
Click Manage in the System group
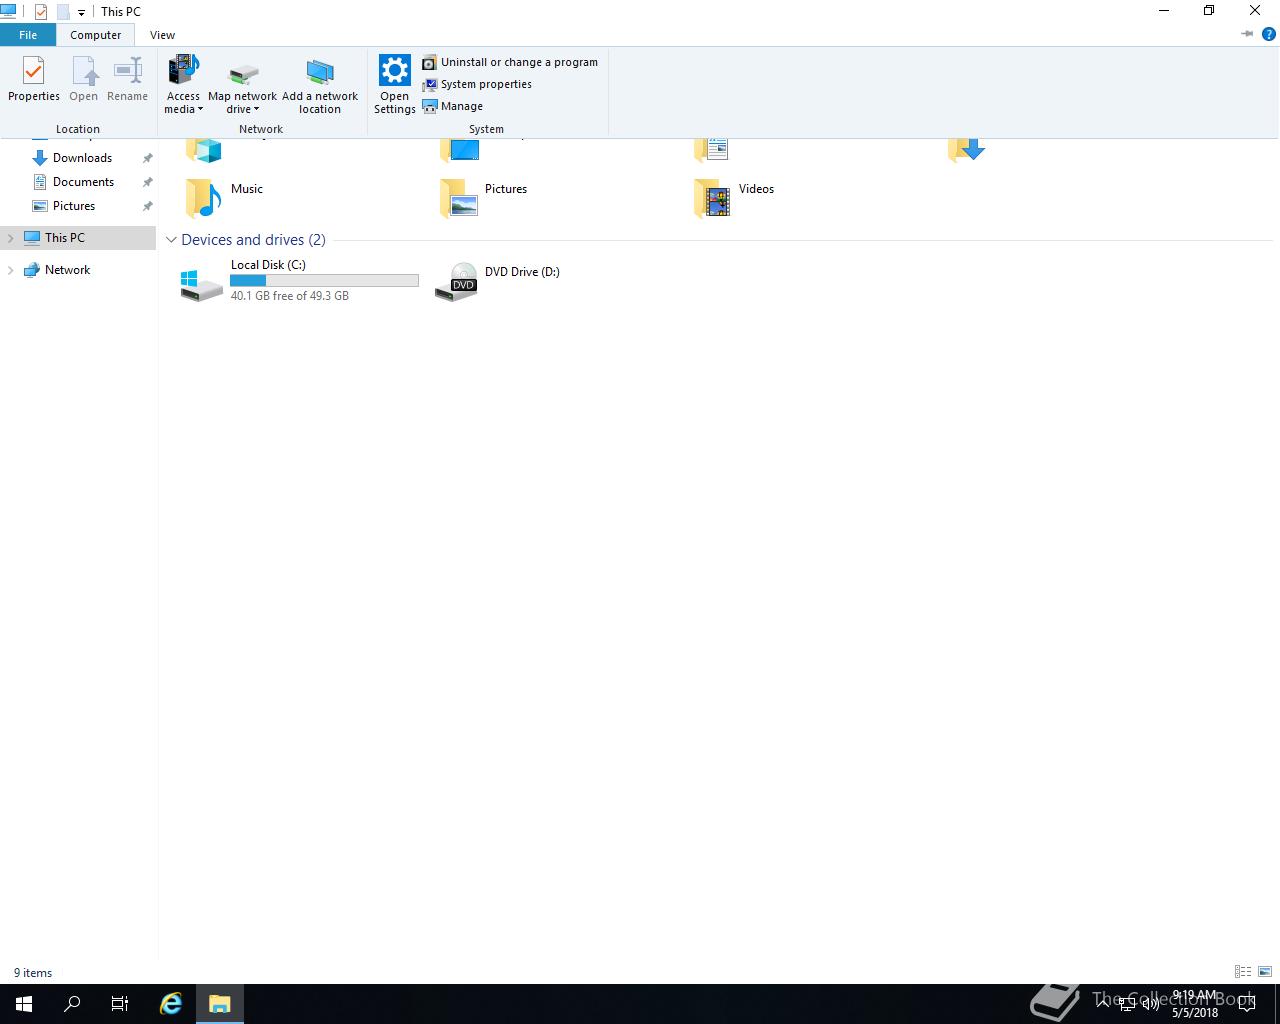pos(453,106)
